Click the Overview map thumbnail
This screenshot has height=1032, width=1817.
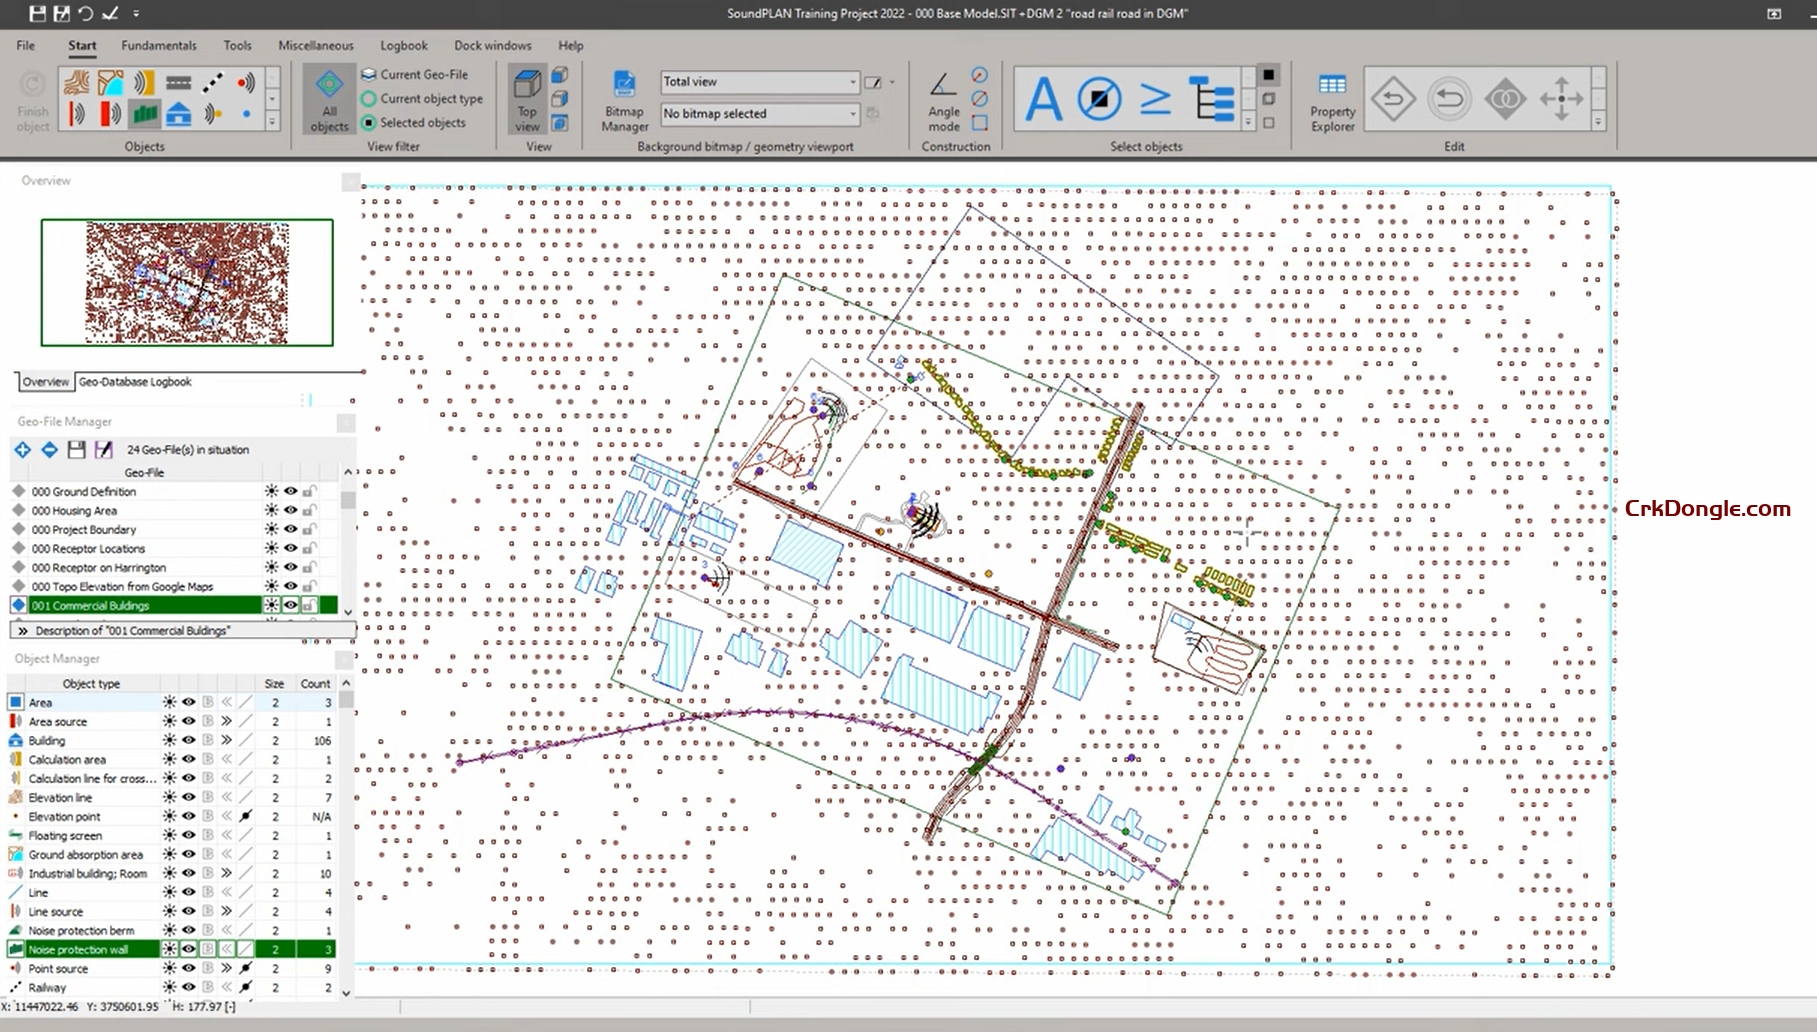coord(187,283)
